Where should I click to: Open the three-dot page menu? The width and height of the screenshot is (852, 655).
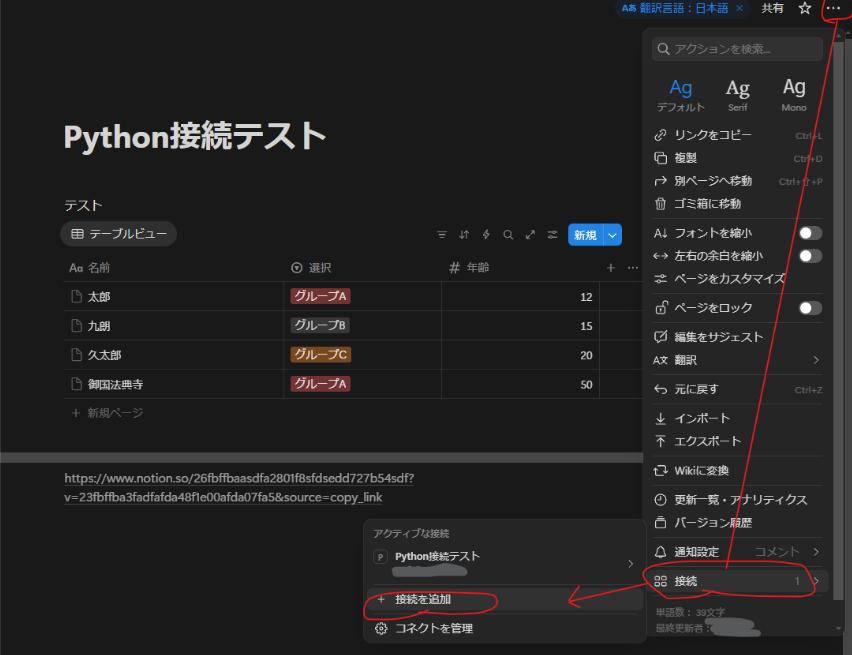(833, 8)
